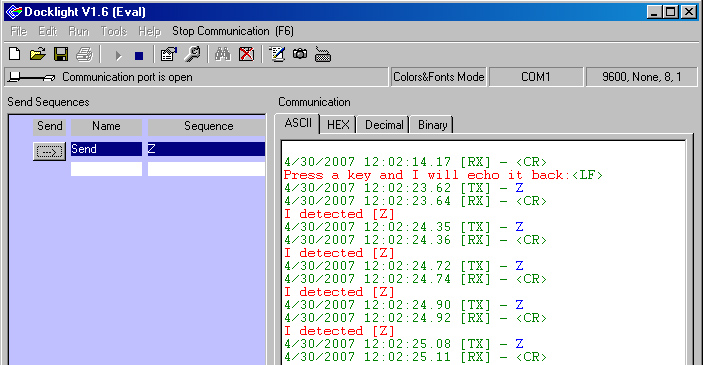Viewport: 703px width, 365px height.
Task: Click Stop Communication (F6) menu item
Action: [x=233, y=31]
